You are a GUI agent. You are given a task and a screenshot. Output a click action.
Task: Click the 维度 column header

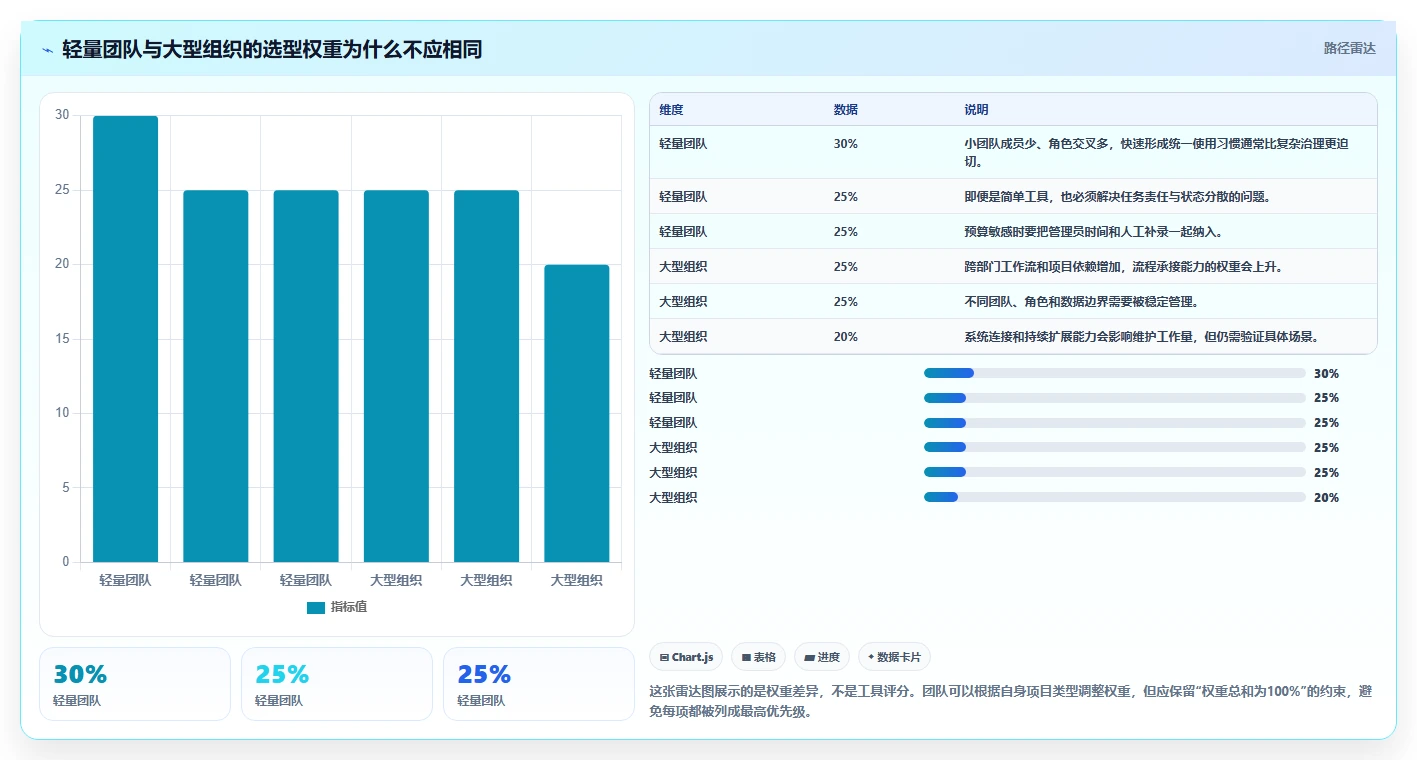(x=671, y=109)
